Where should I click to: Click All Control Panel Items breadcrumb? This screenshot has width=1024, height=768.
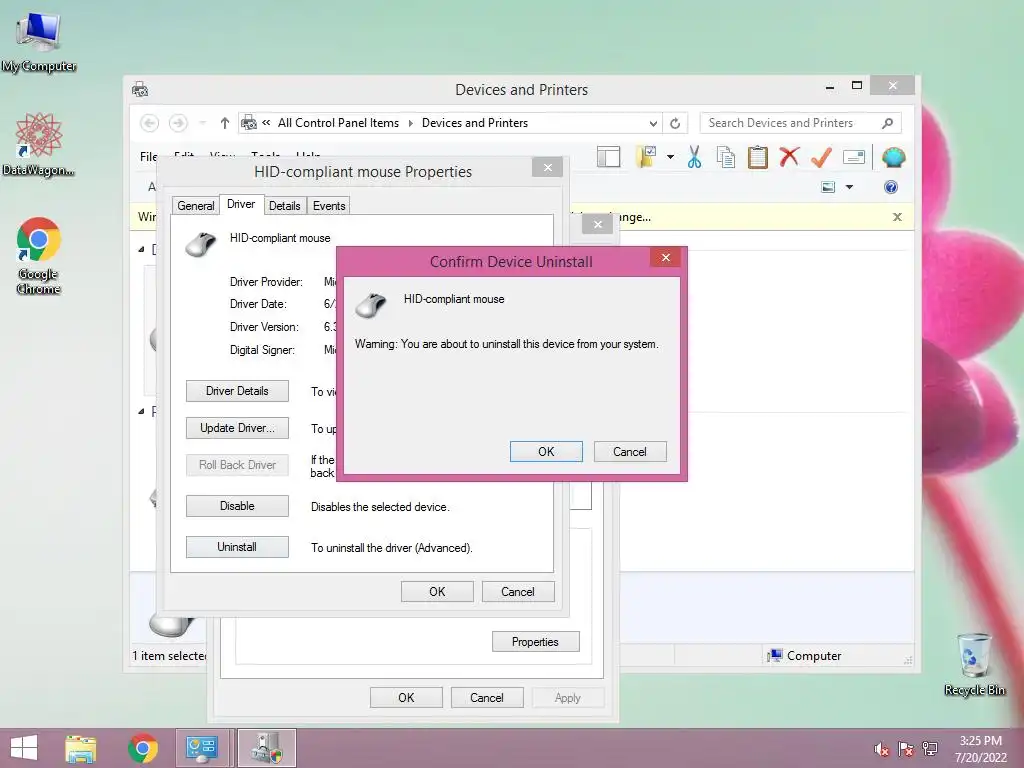338,123
